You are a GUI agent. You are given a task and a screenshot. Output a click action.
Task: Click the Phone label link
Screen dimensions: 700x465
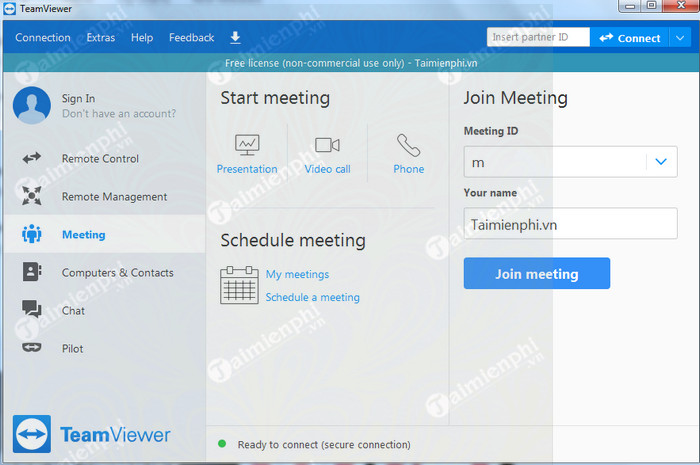point(408,169)
